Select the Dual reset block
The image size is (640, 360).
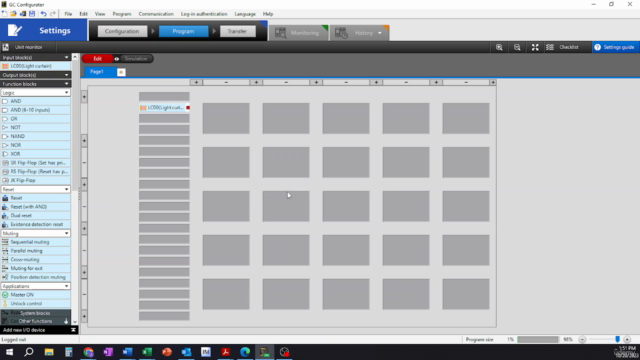tap(36, 216)
